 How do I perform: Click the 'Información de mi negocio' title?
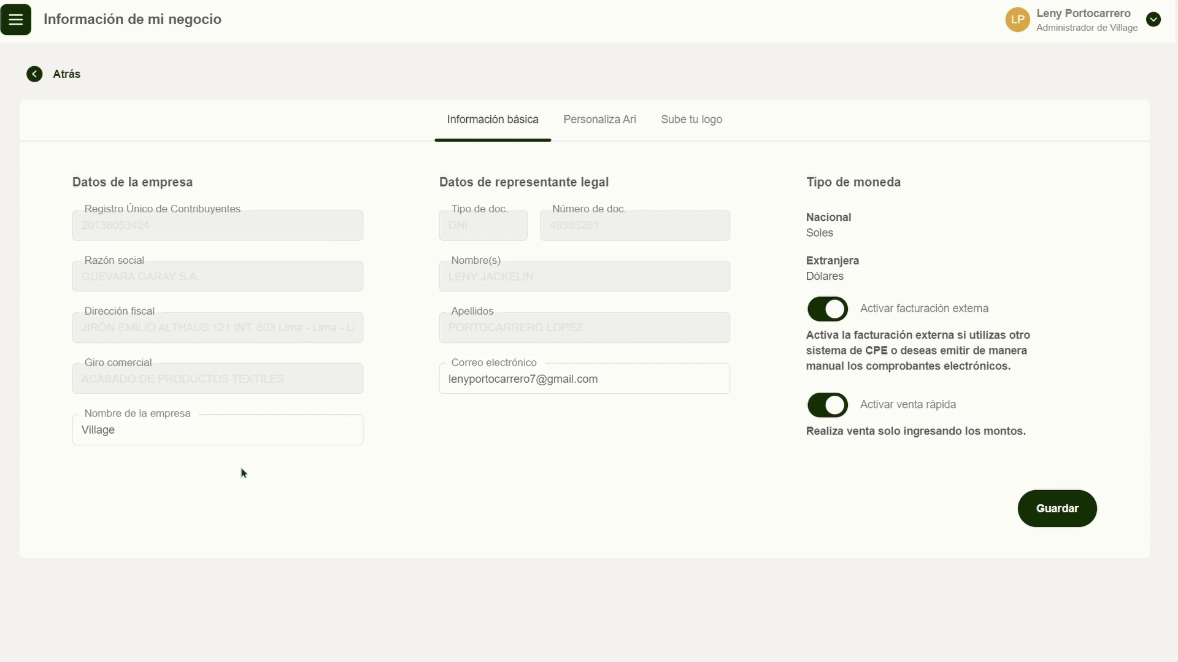[x=132, y=20]
